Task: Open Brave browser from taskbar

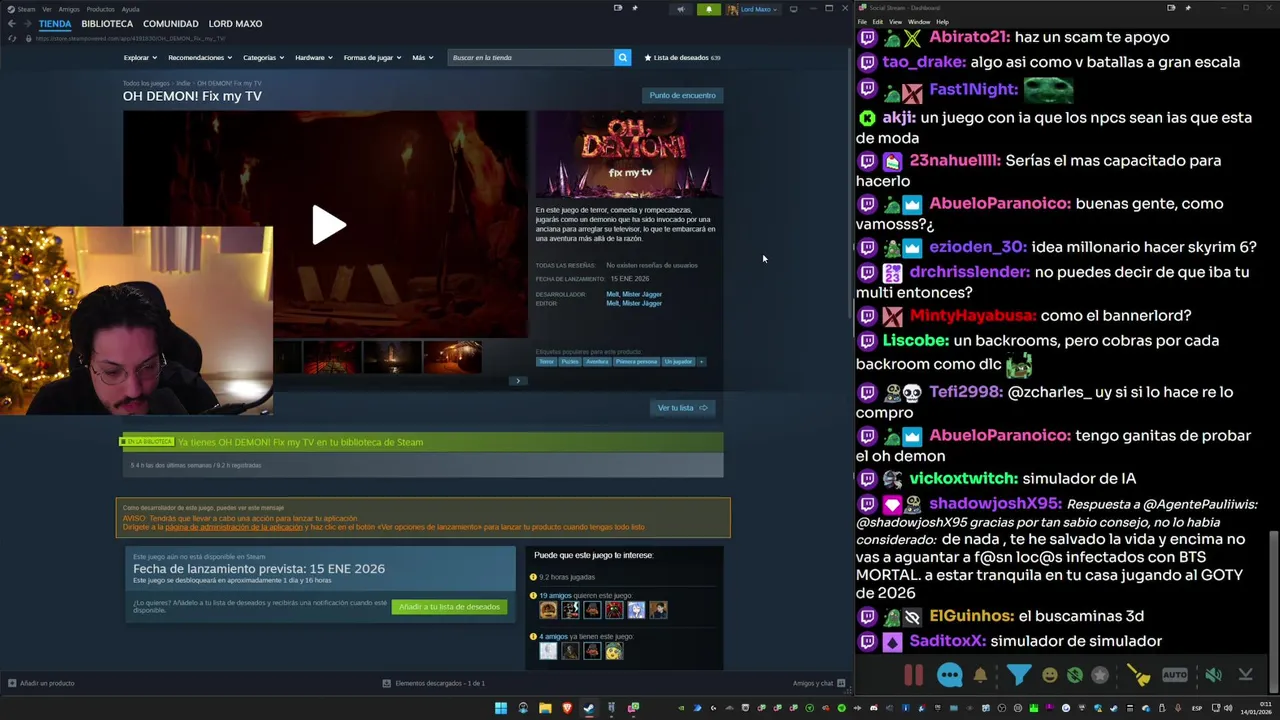Action: tap(567, 708)
